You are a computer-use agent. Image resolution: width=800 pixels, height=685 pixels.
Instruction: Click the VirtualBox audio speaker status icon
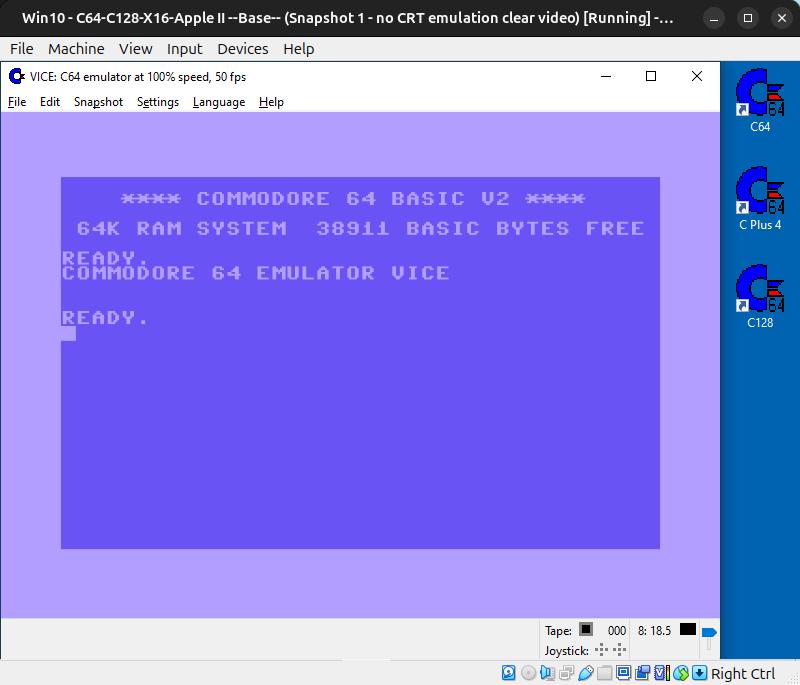click(x=547, y=673)
